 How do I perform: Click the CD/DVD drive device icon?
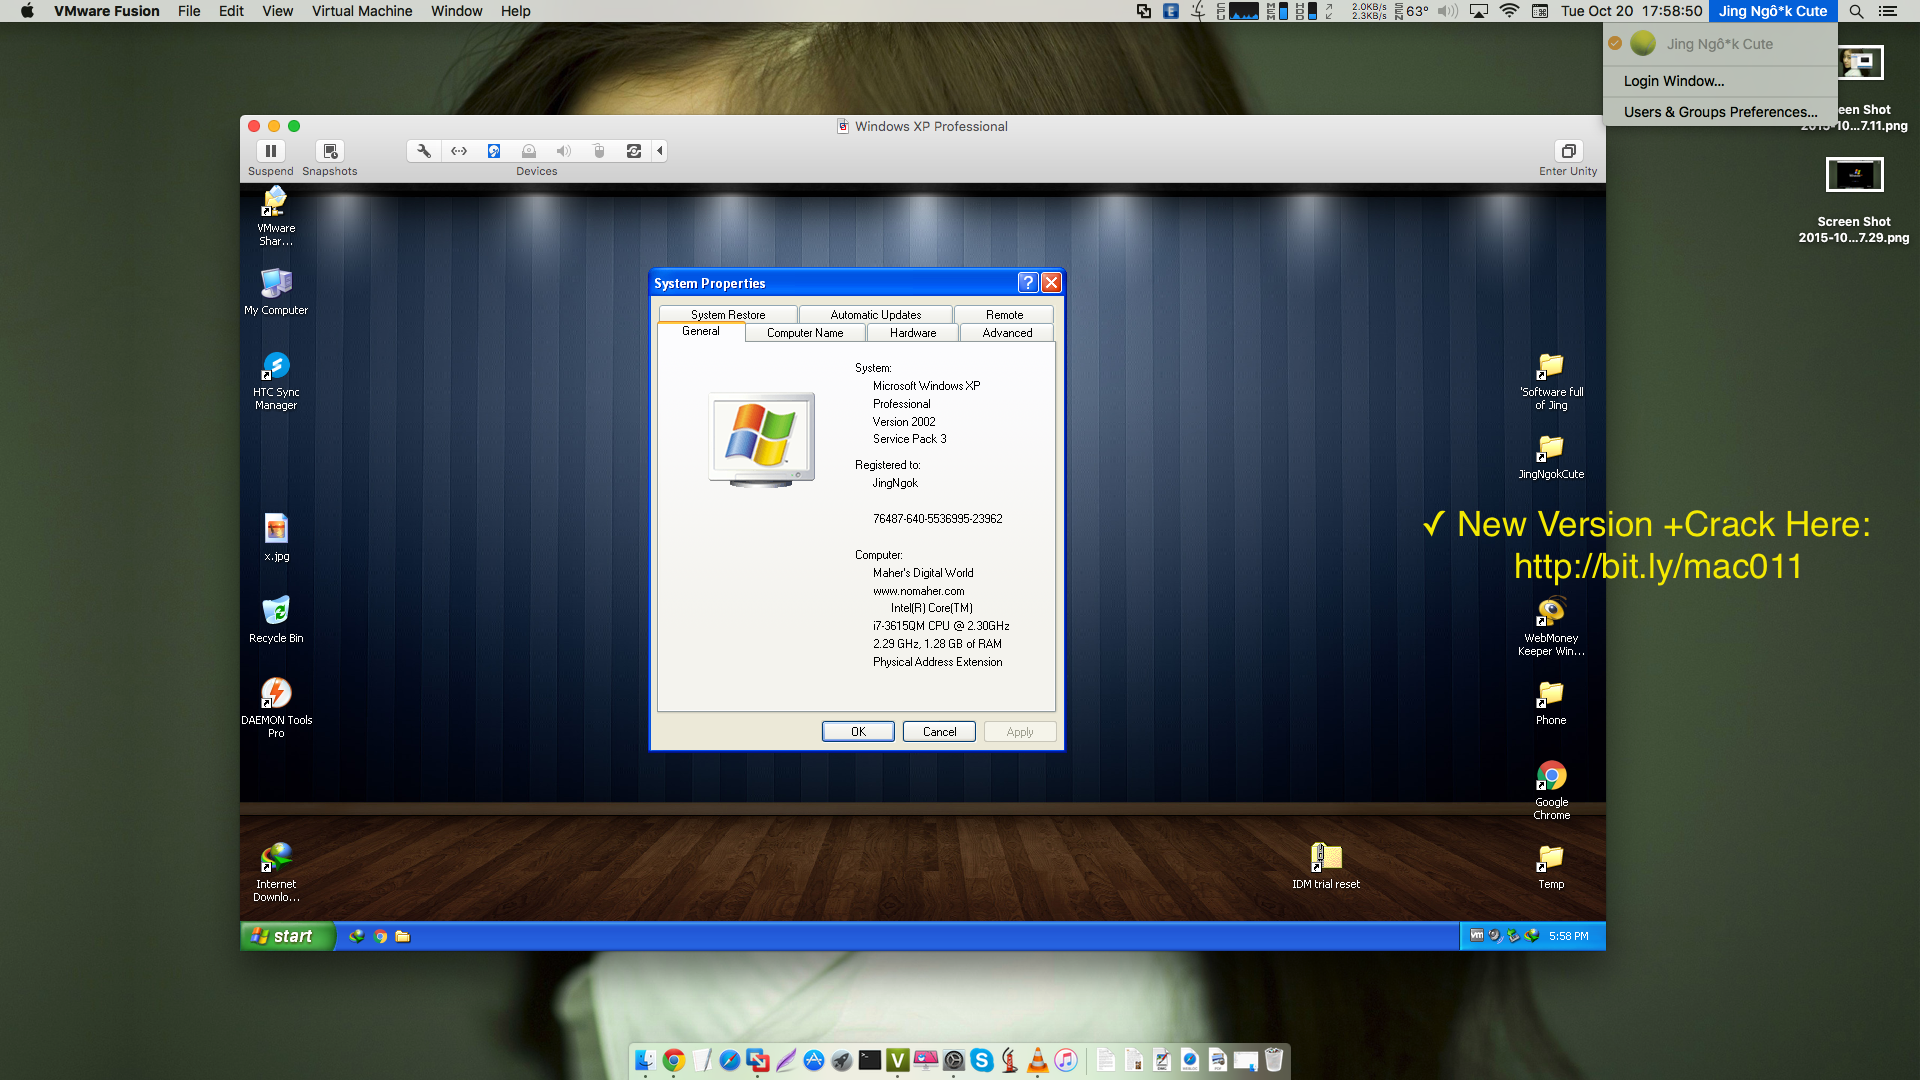529,151
